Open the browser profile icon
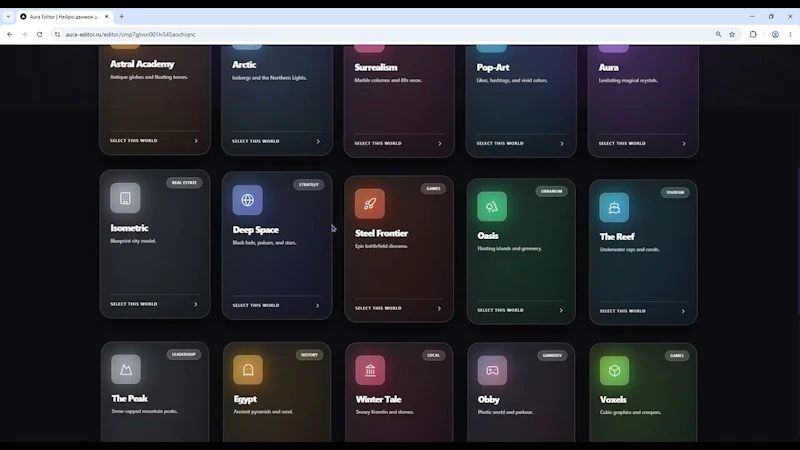Image resolution: width=800 pixels, height=450 pixels. [775, 34]
